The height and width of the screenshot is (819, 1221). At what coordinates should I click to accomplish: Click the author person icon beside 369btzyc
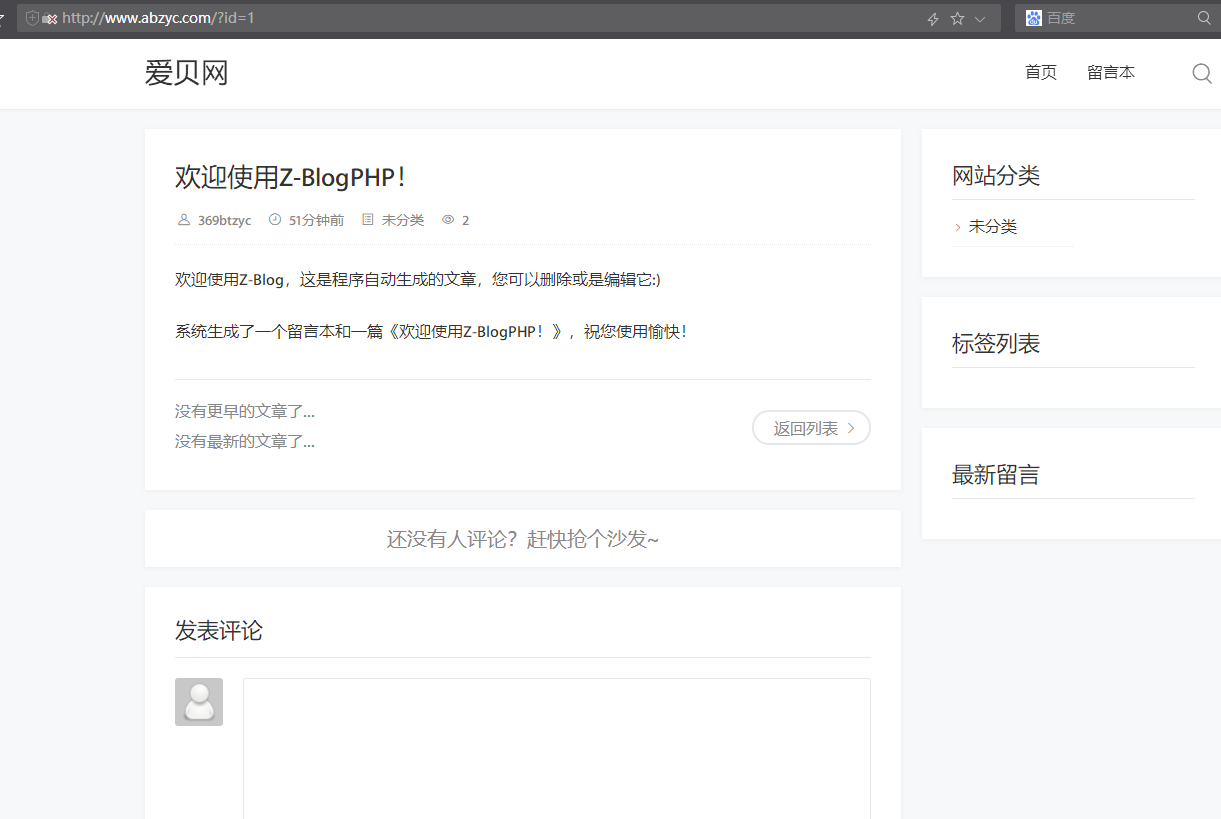(x=183, y=220)
